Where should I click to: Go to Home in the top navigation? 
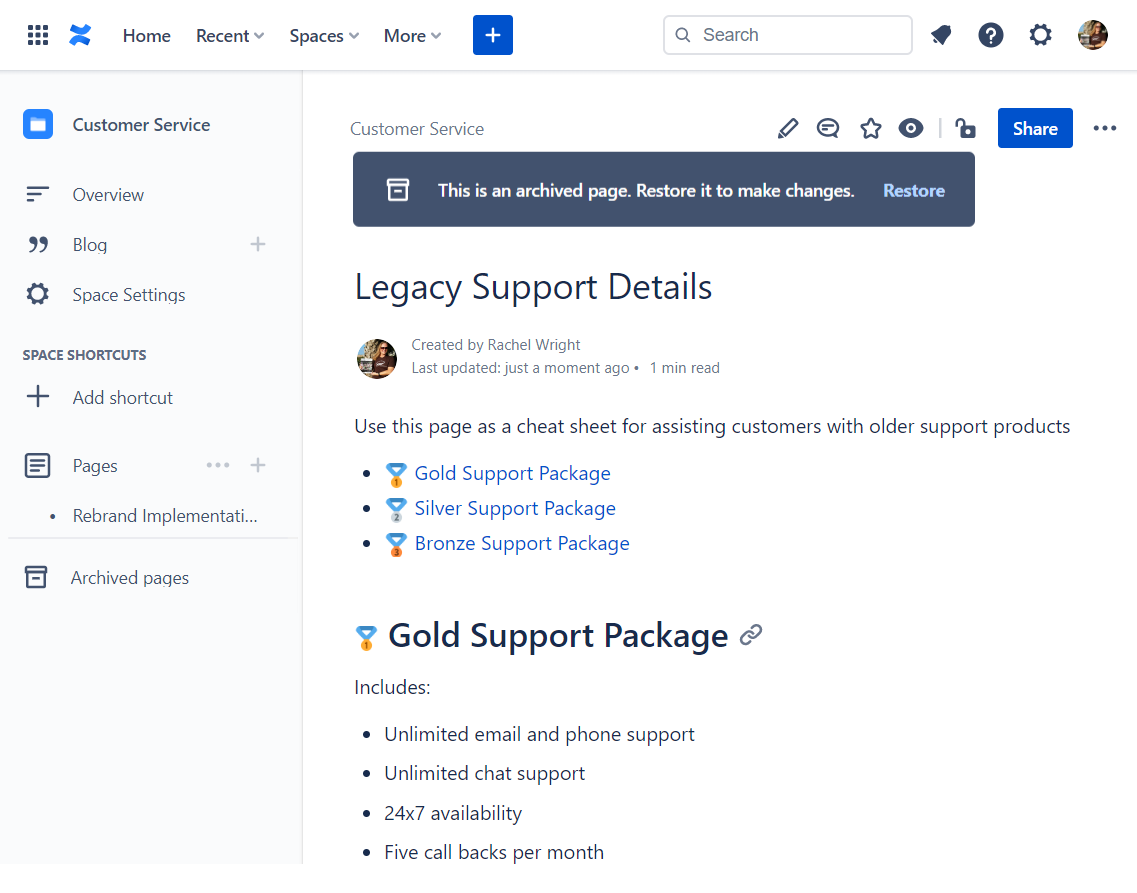[146, 35]
